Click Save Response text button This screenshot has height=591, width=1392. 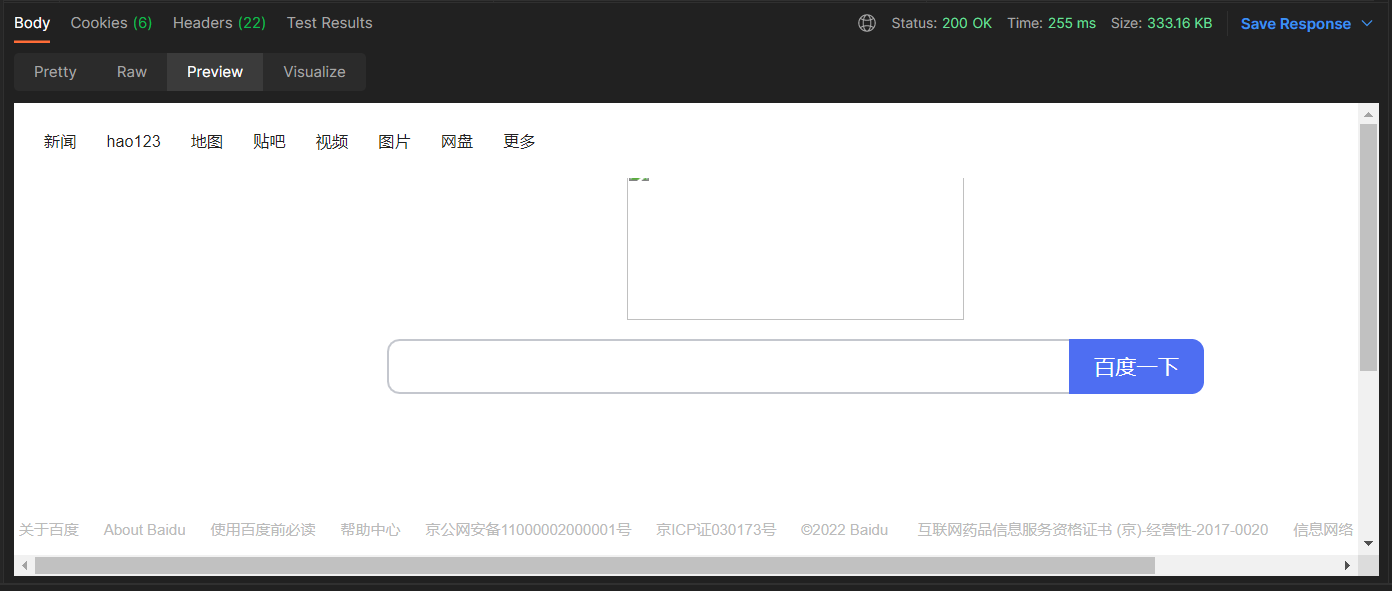(1295, 24)
